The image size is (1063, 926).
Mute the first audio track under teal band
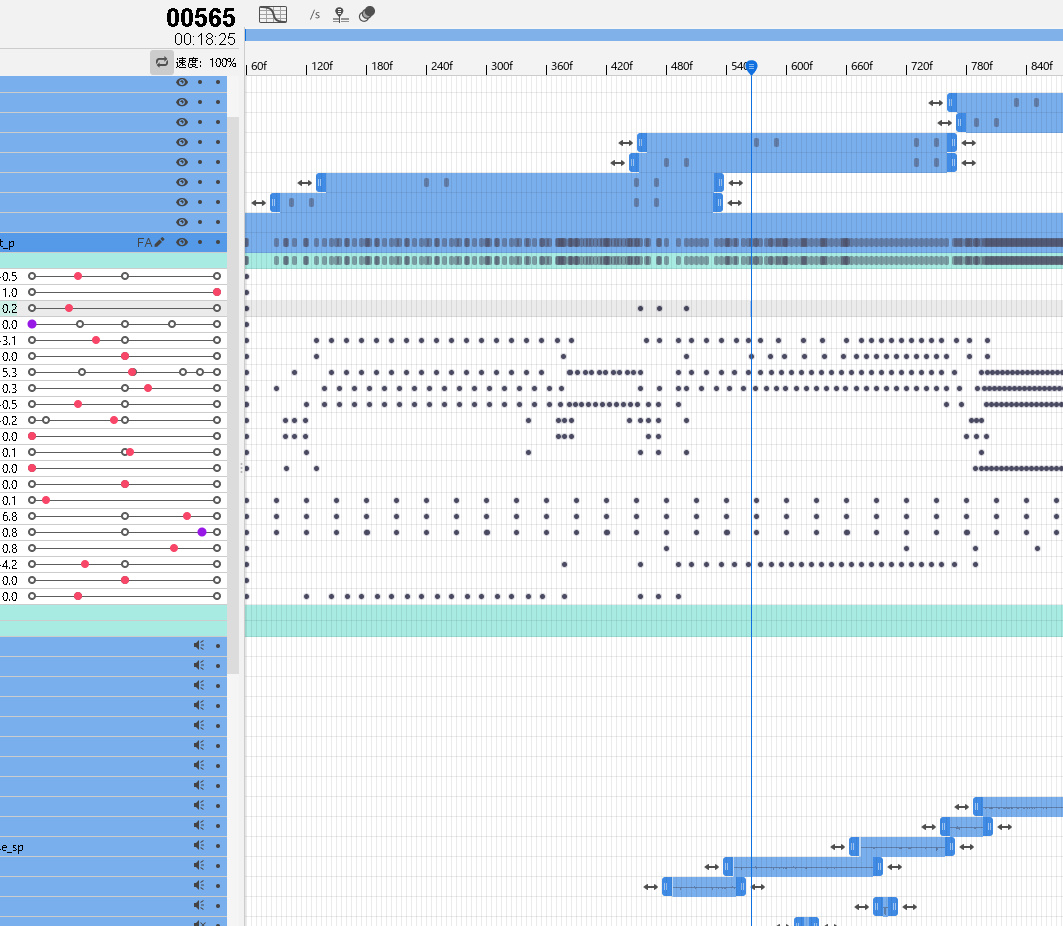(x=199, y=645)
